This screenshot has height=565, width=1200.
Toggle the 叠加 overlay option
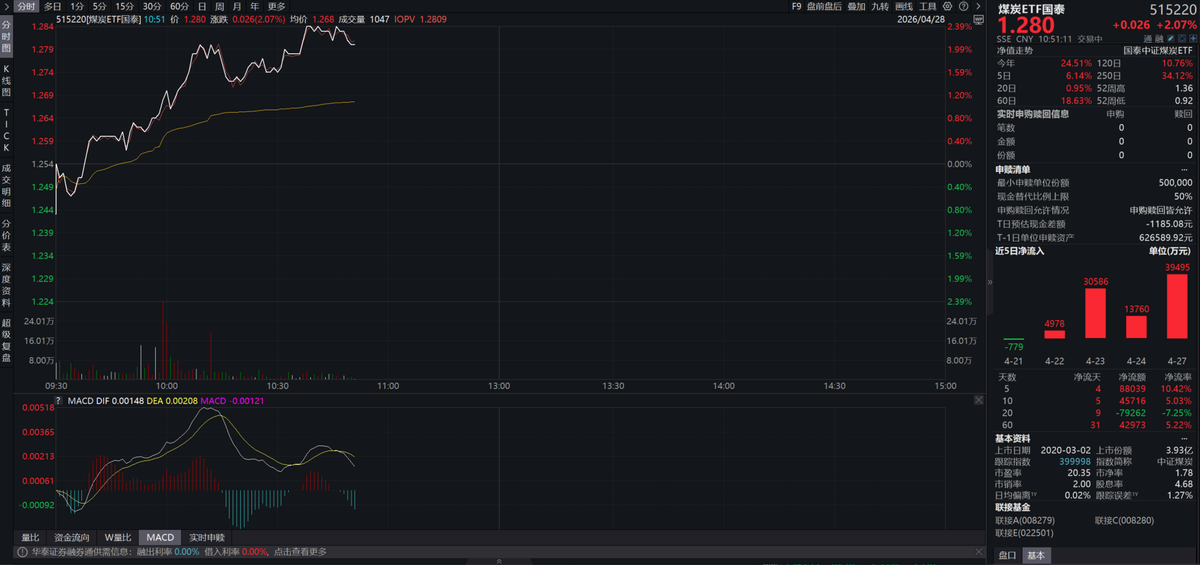856,6
